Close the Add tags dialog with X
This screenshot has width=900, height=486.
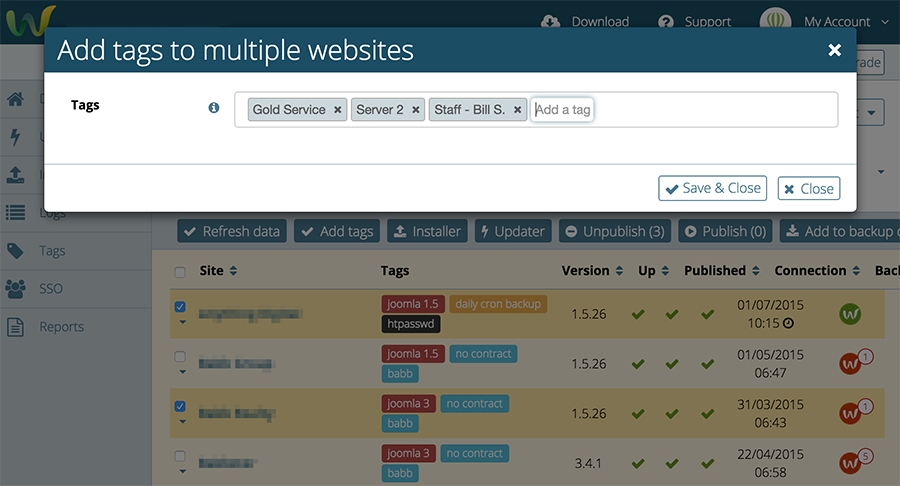(x=835, y=50)
